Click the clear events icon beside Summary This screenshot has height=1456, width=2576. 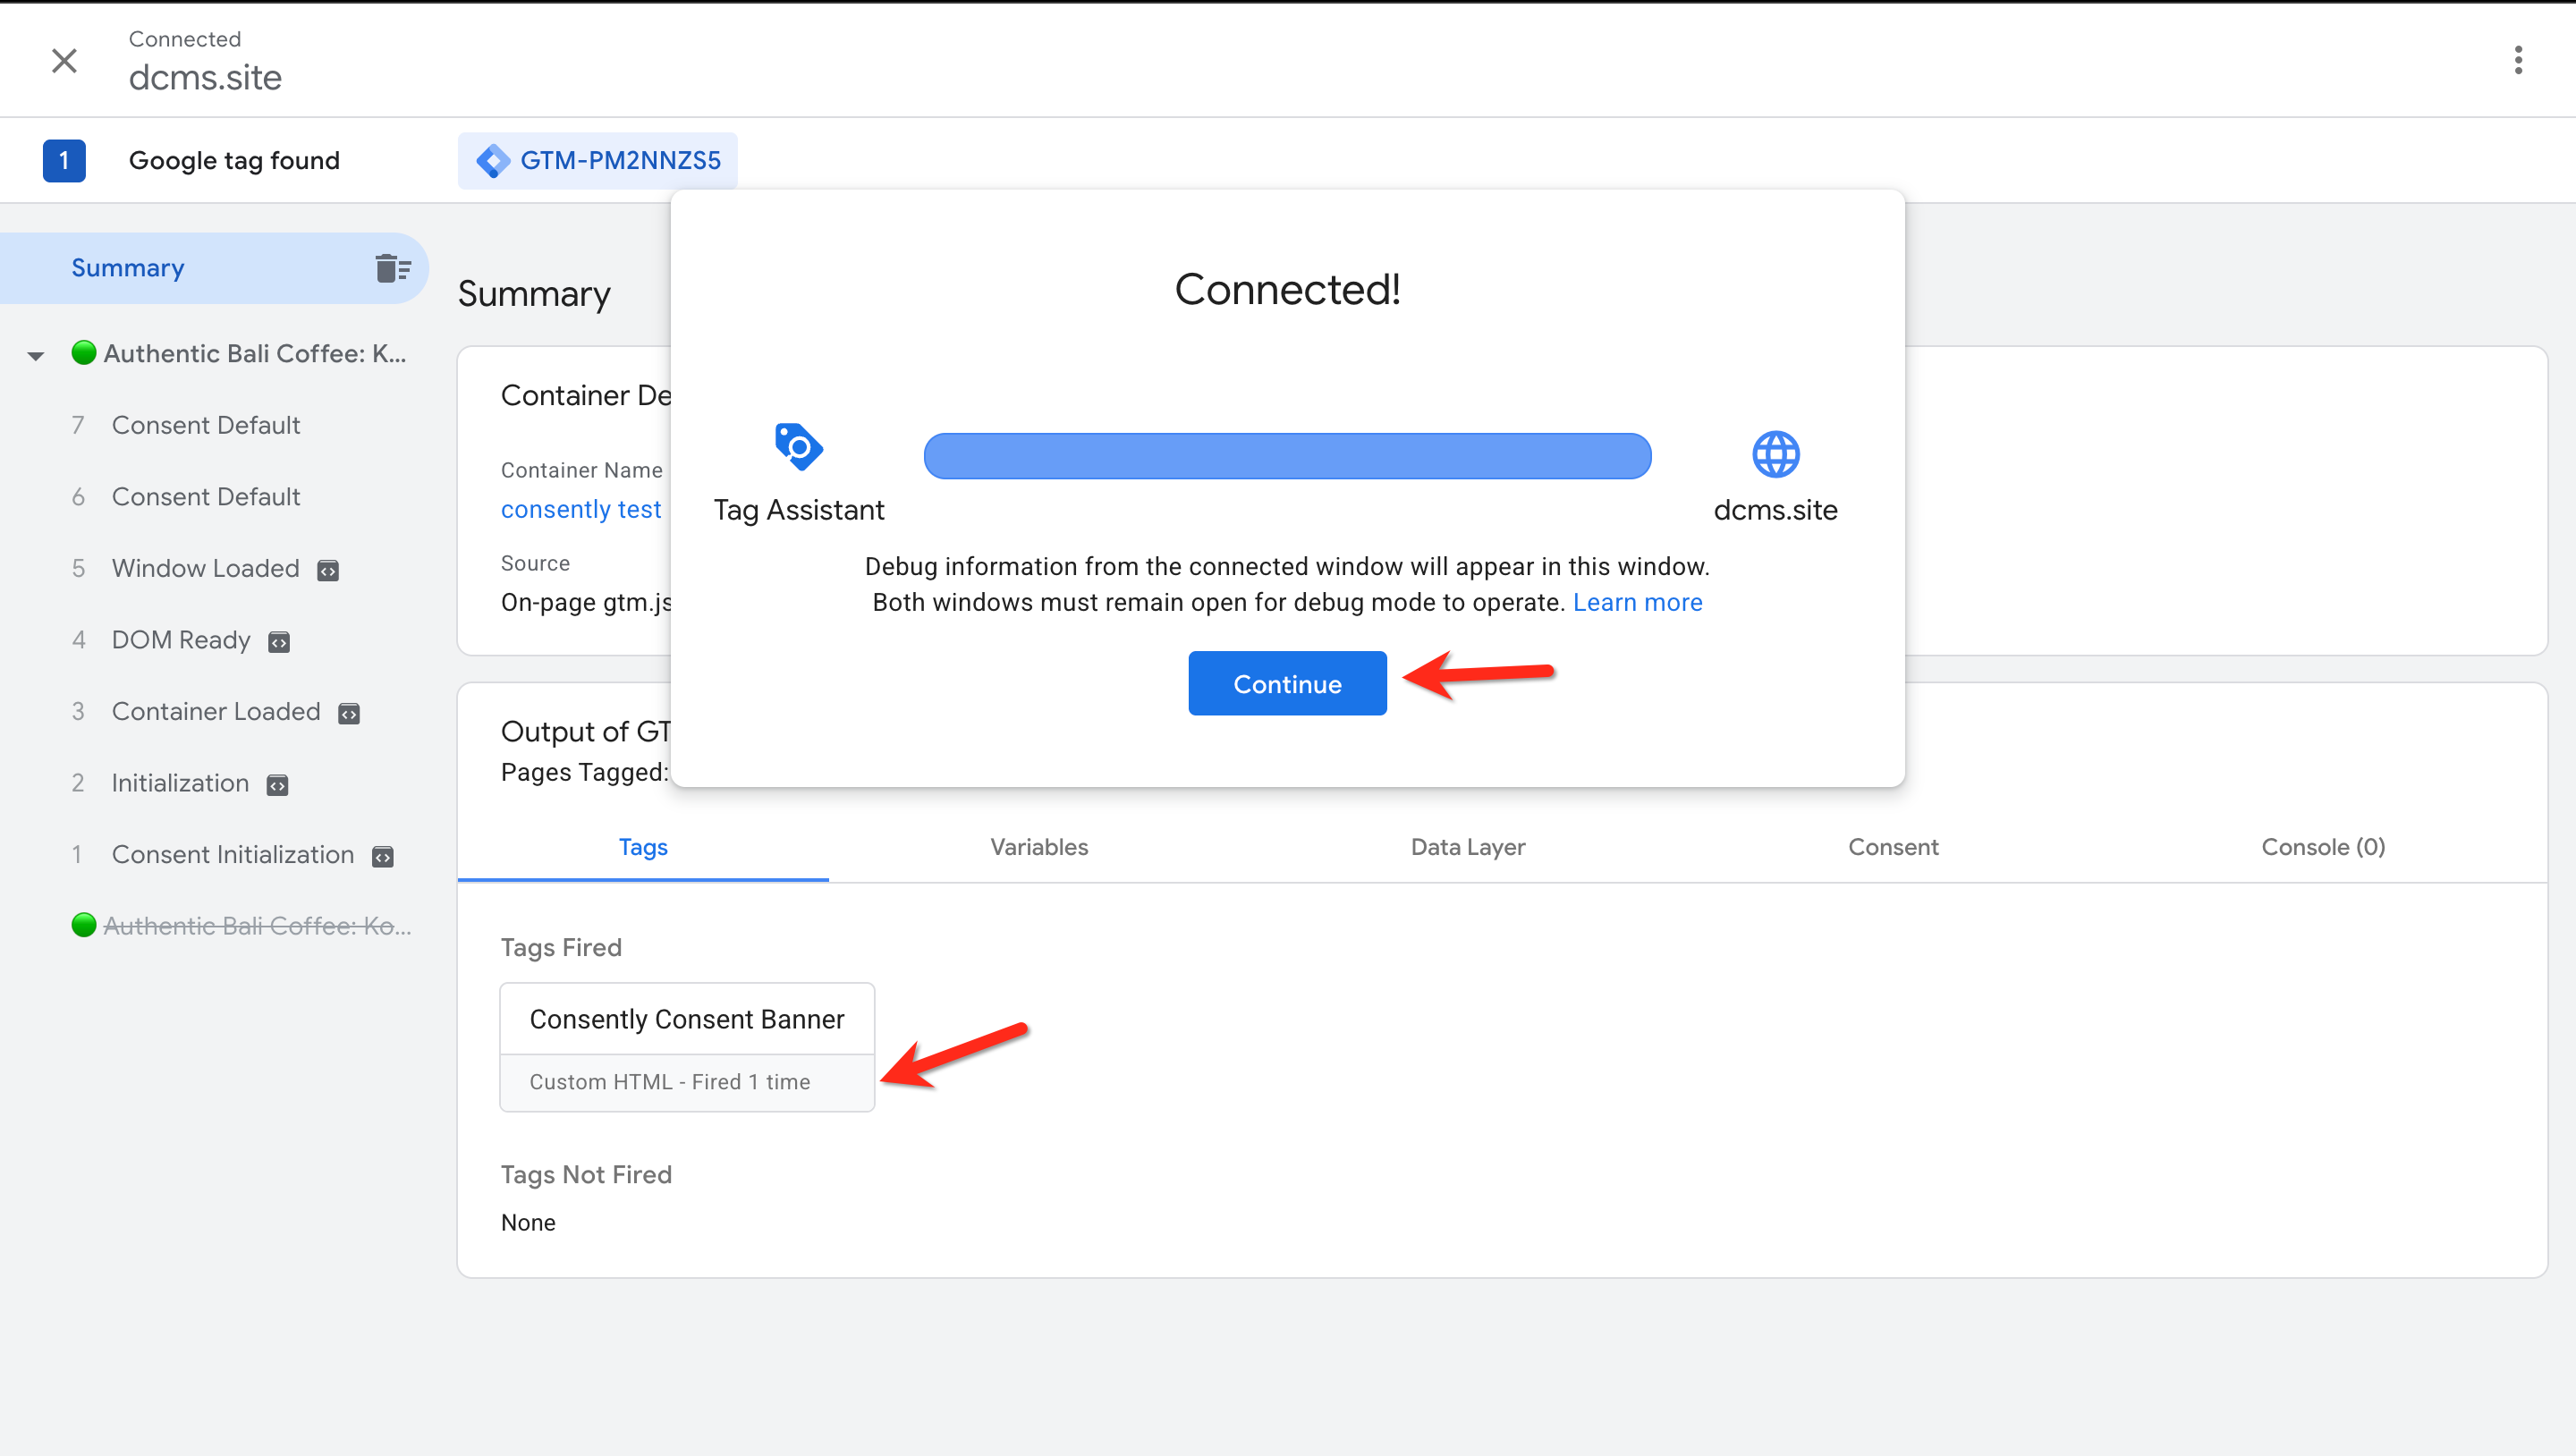tap(392, 268)
